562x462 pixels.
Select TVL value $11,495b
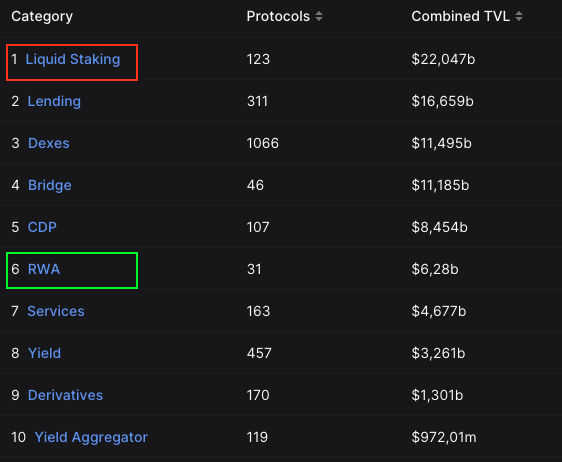click(x=442, y=143)
